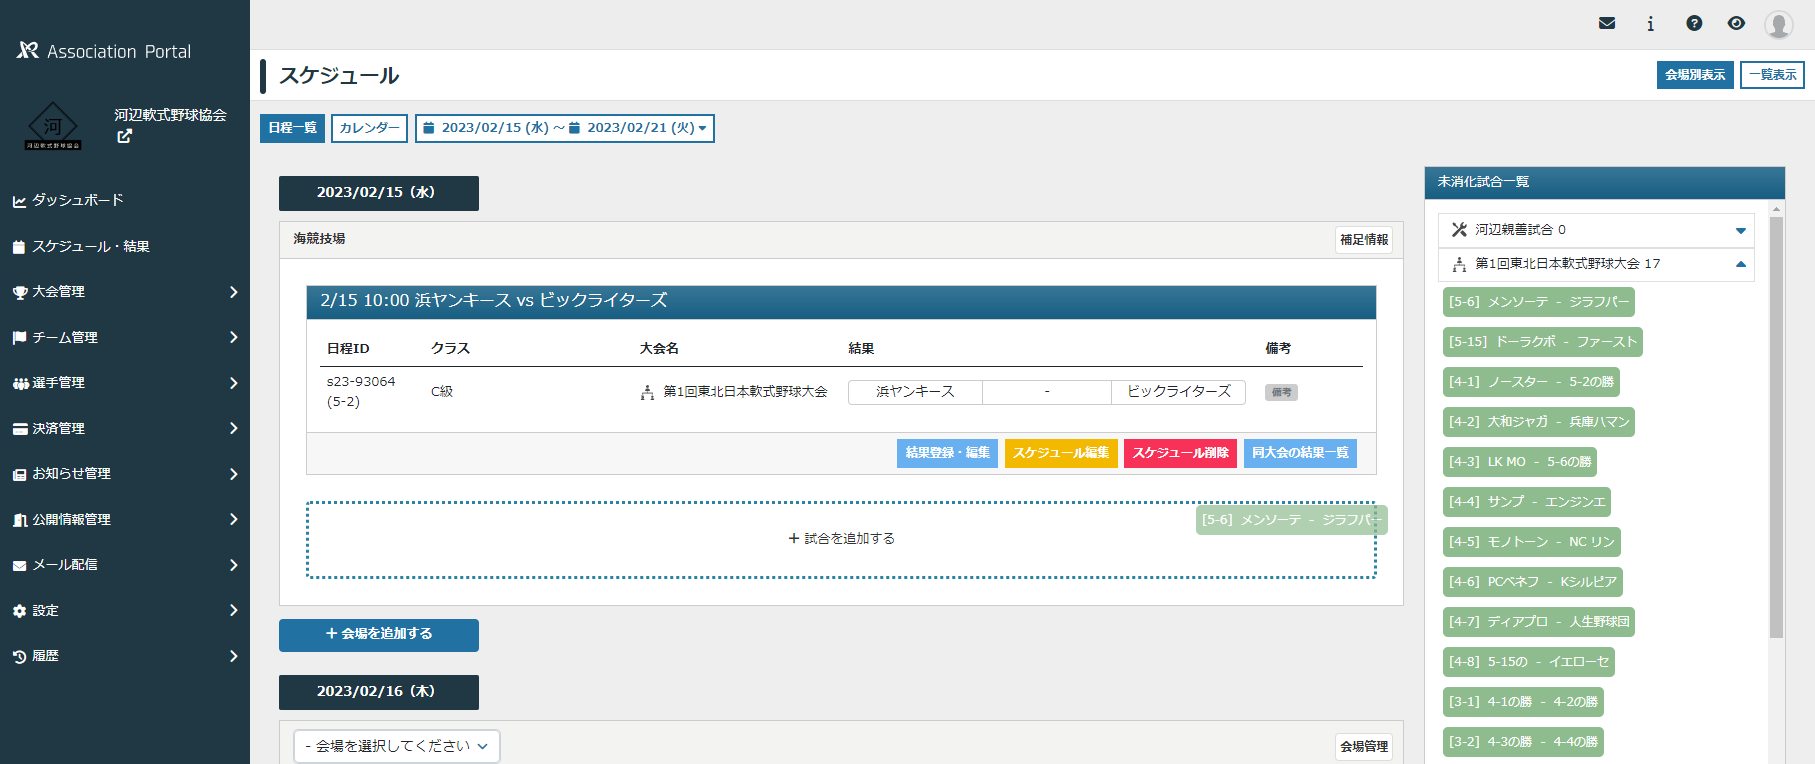This screenshot has height=764, width=1815.
Task: Open ダッシュボード in the sidebar
Action: 78,200
